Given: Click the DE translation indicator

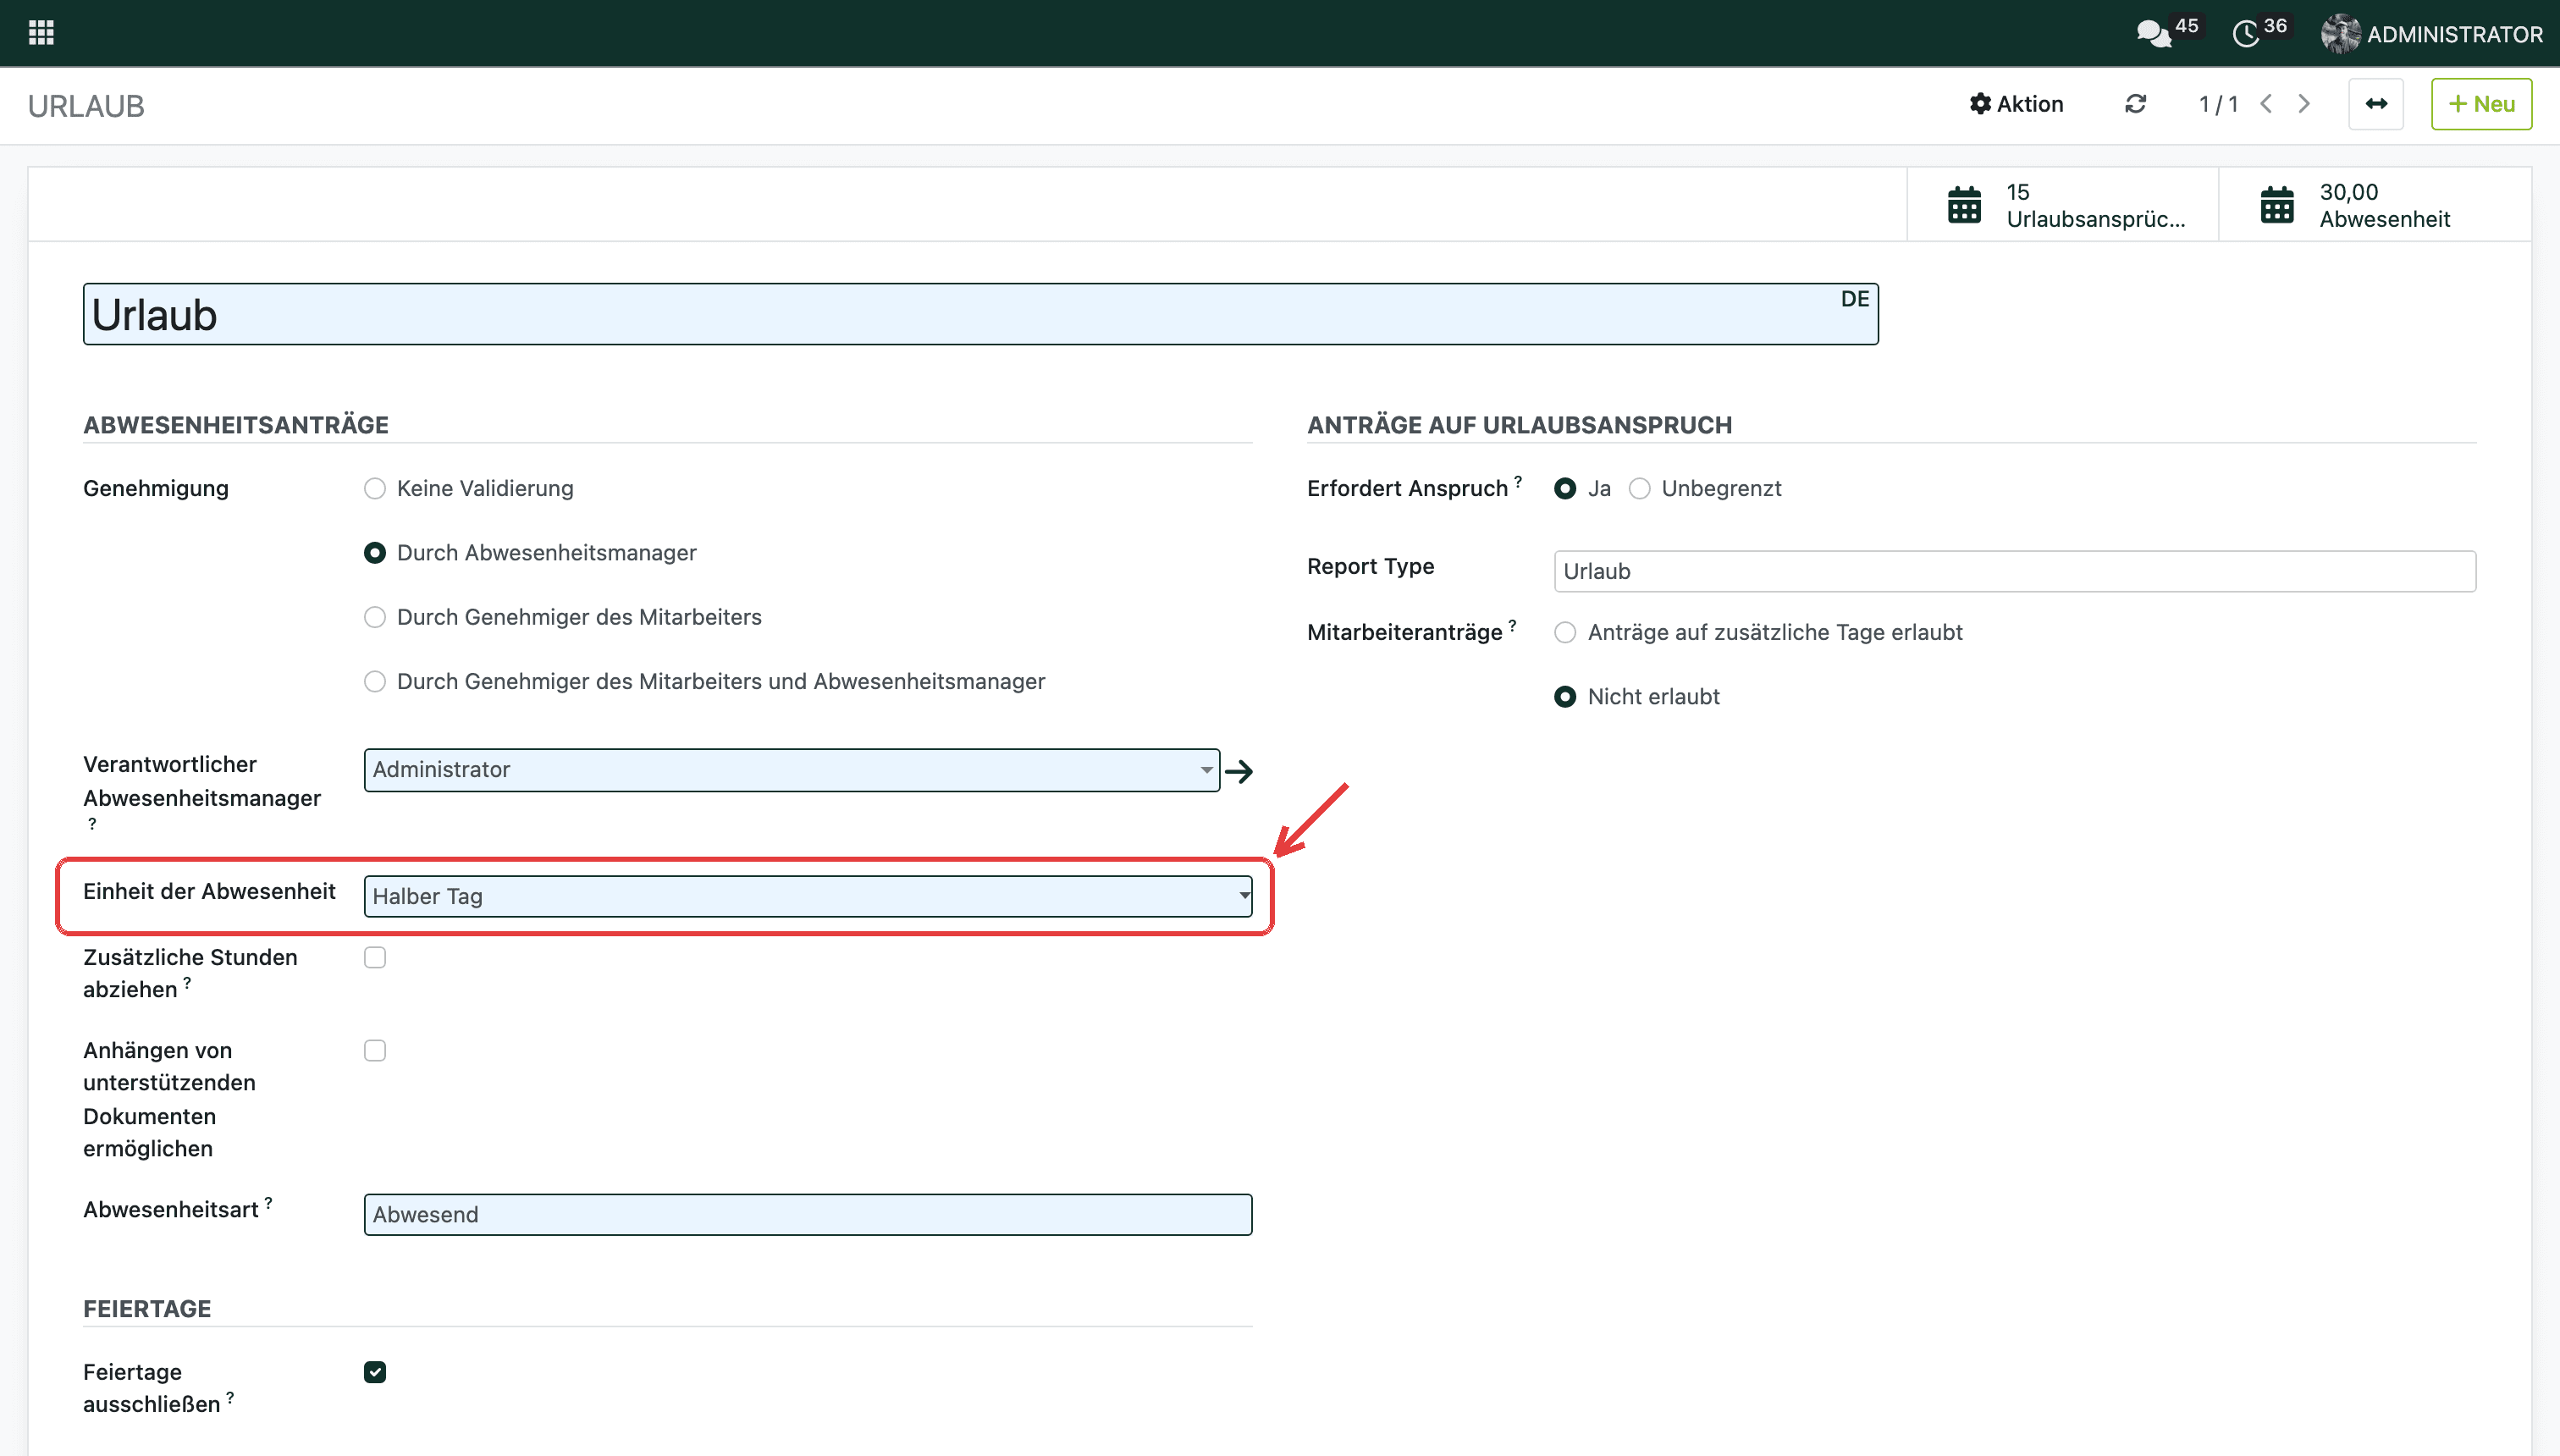Looking at the screenshot, I should (x=1855, y=299).
